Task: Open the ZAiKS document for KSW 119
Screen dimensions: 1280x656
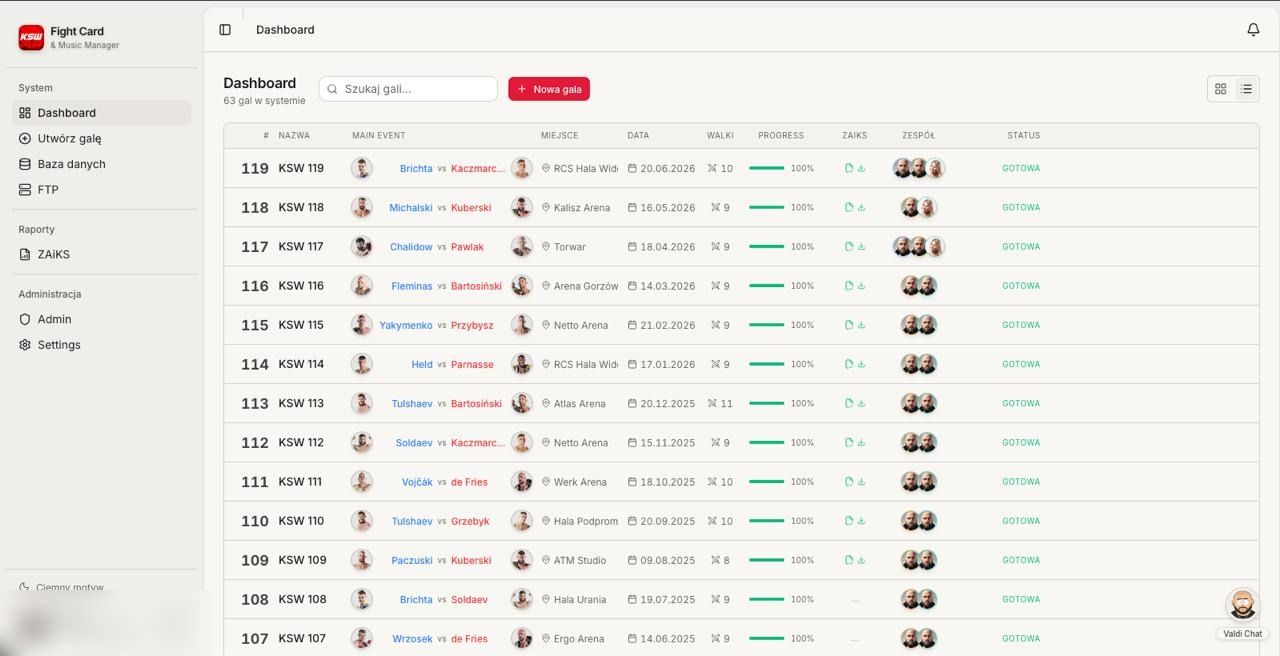Action: click(x=849, y=168)
